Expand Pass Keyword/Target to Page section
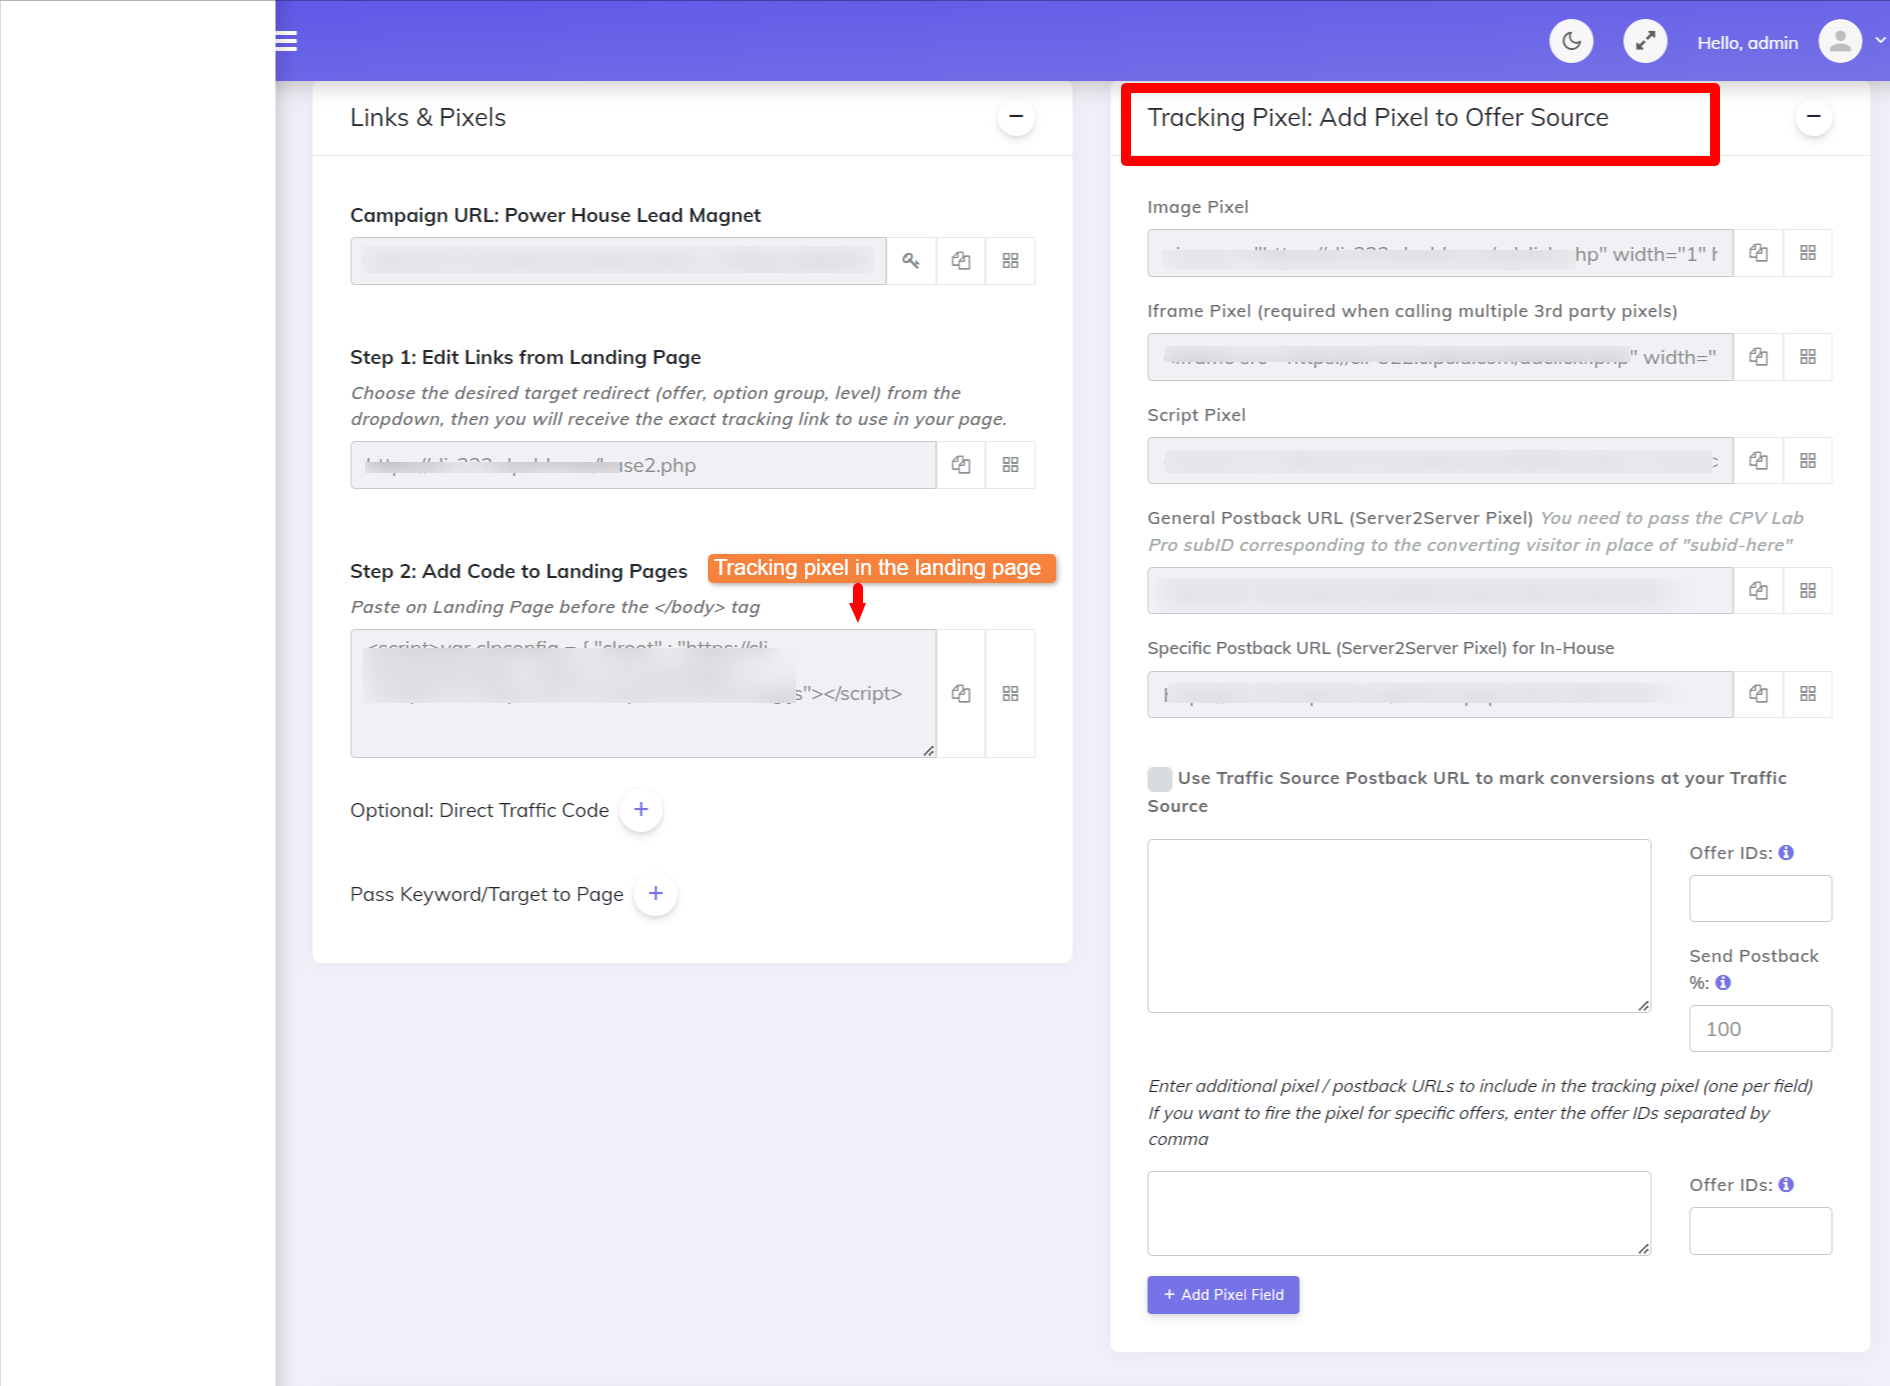The image size is (1890, 1386). coord(656,893)
